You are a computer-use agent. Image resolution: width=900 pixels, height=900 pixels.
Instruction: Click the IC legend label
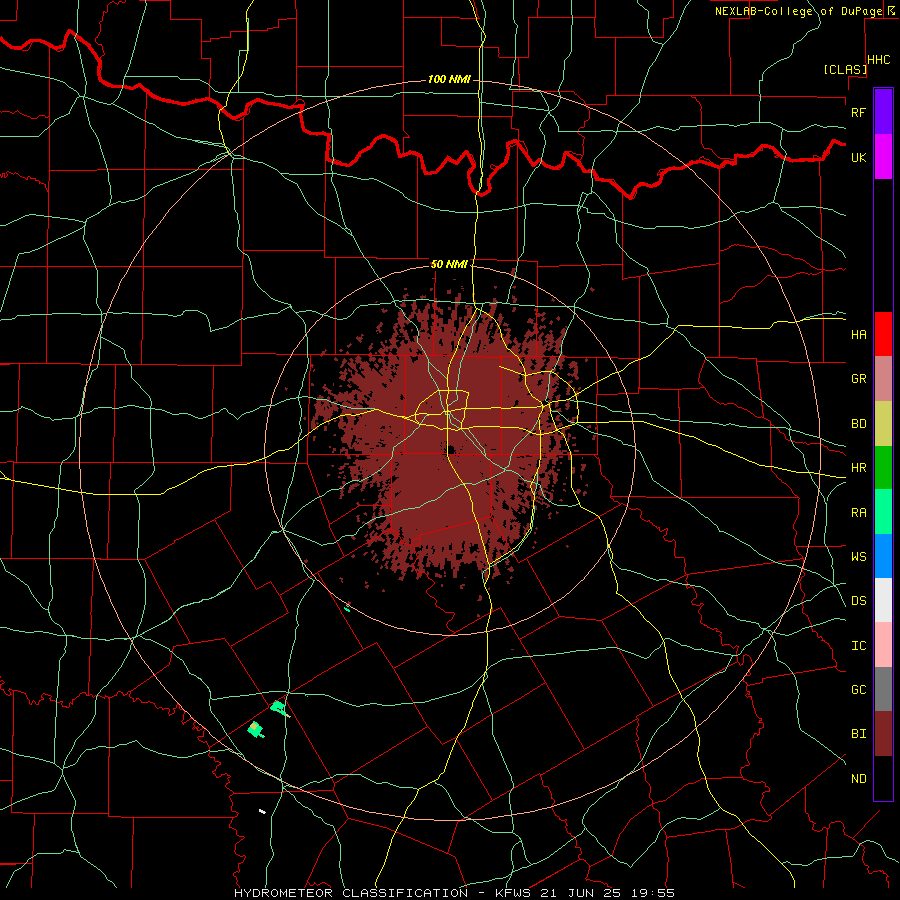(x=858, y=646)
